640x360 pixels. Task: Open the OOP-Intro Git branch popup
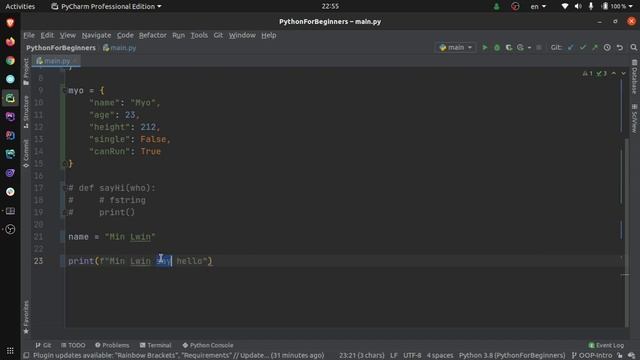pyautogui.click(x=592, y=356)
